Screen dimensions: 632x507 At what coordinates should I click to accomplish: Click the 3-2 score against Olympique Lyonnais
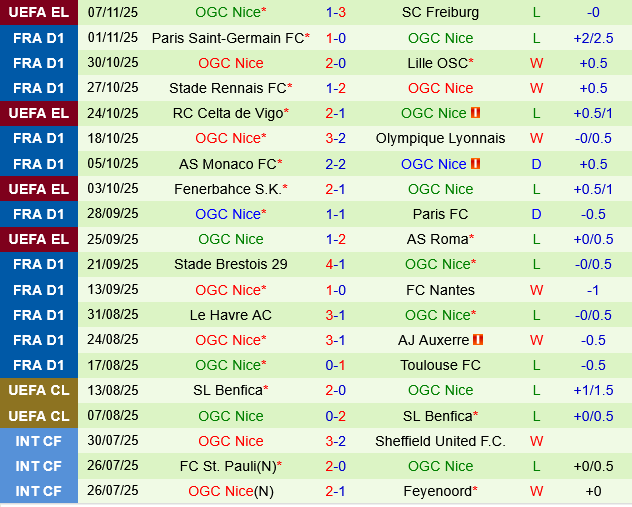point(336,138)
